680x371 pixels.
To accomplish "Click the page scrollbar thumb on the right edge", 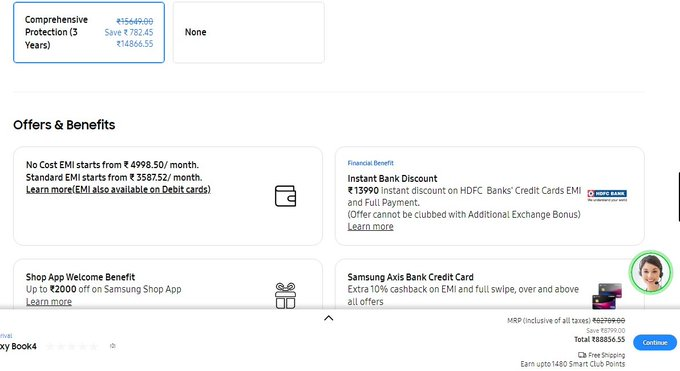I will 679,197.
